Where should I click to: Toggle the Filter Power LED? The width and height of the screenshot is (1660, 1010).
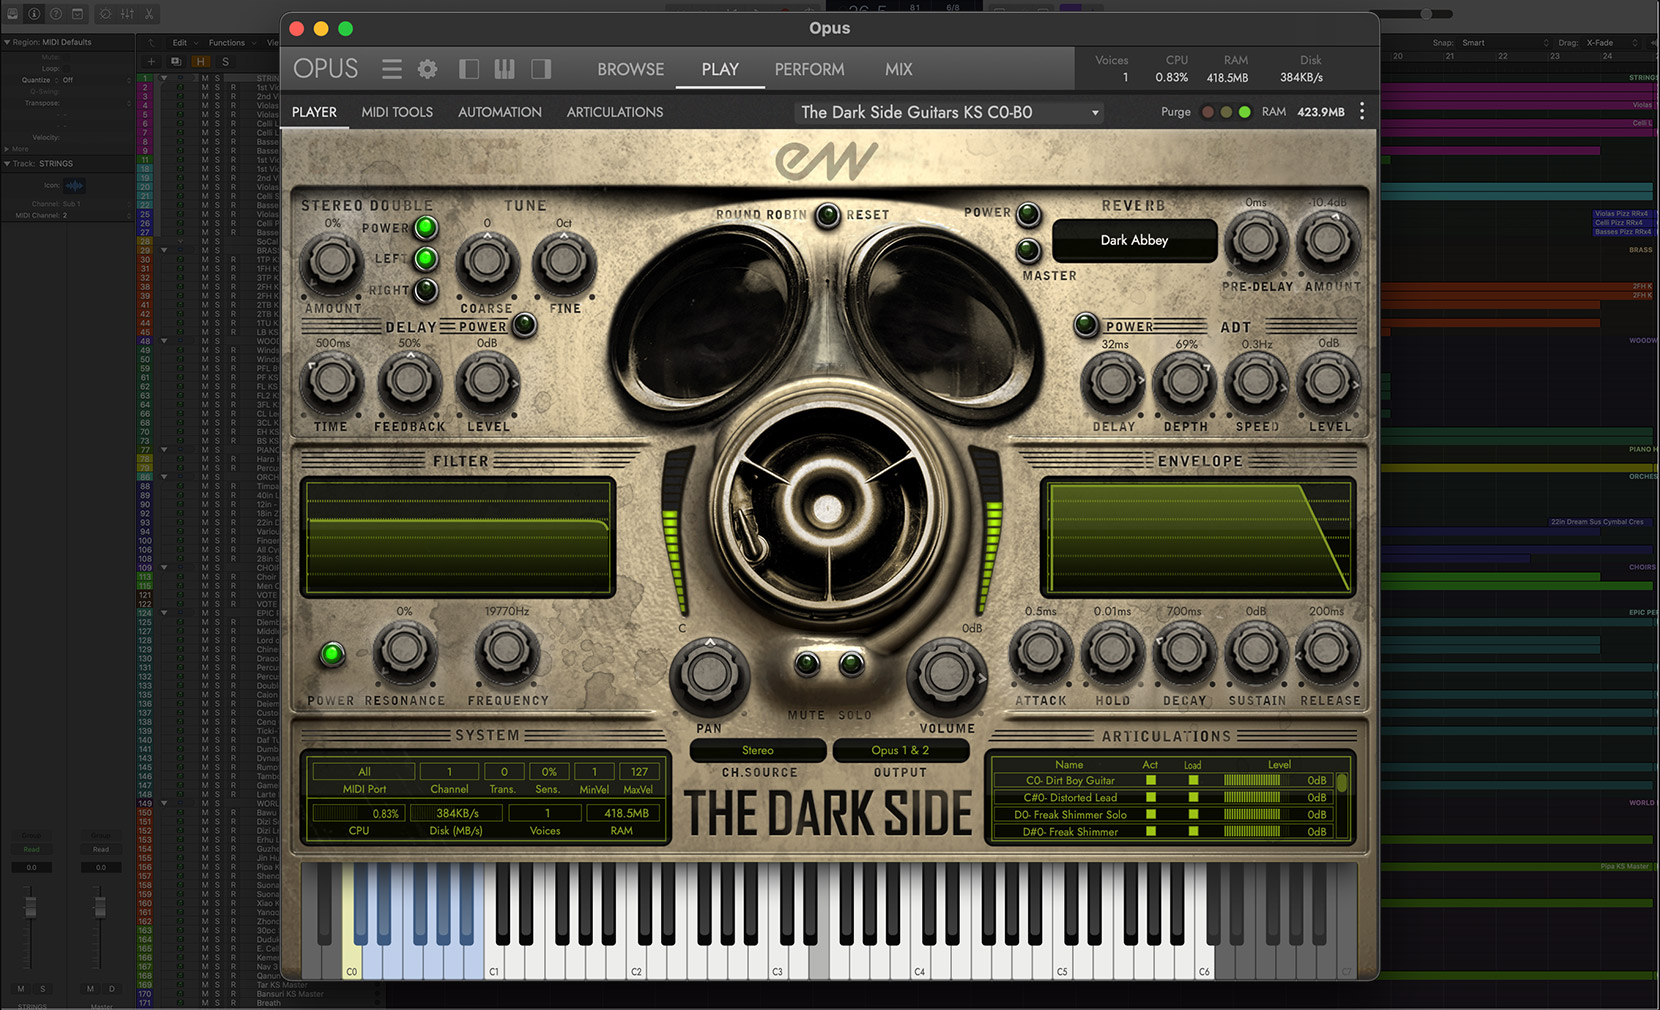coord(331,655)
